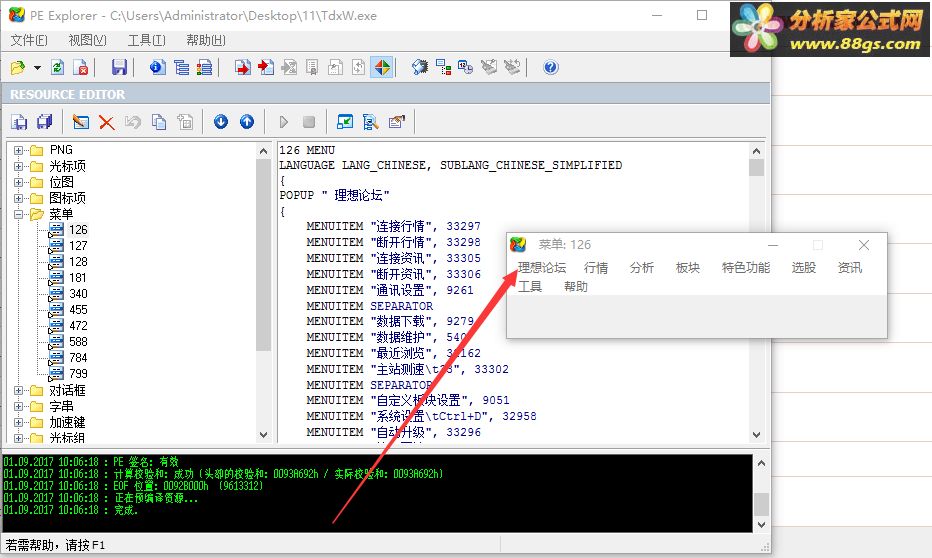932x558 pixels.
Task: Open 分析 menu in the preview window
Action: [641, 267]
